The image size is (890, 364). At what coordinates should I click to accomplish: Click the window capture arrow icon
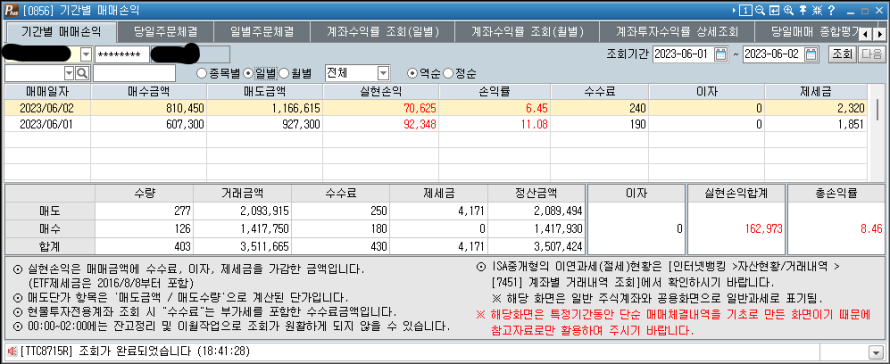pyautogui.click(x=774, y=10)
